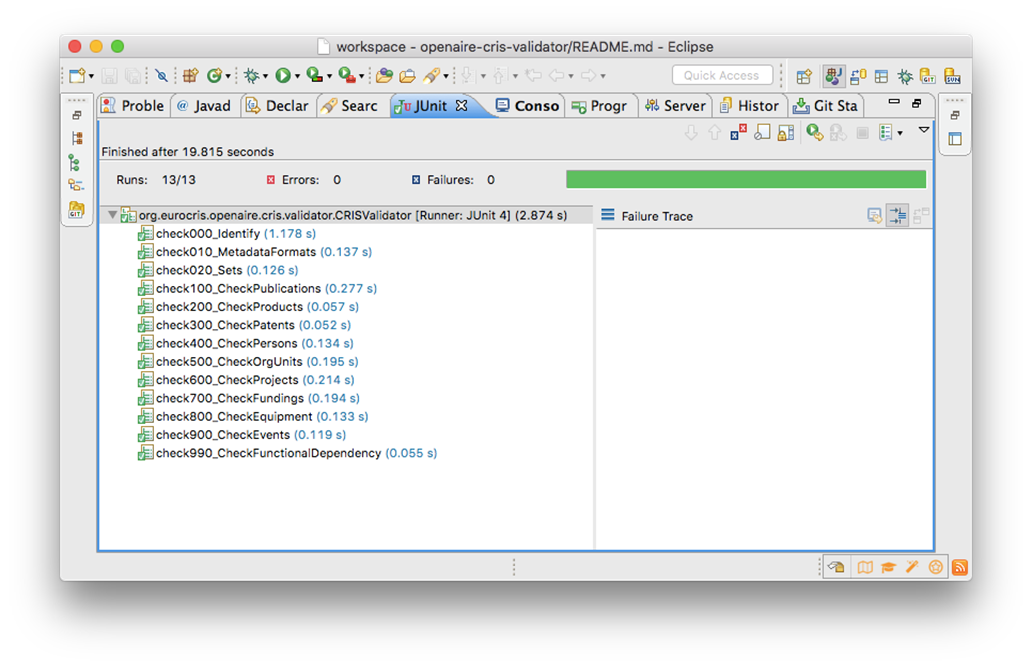Switch to the Resource perspective icon
The image size is (1032, 667).
click(881, 76)
